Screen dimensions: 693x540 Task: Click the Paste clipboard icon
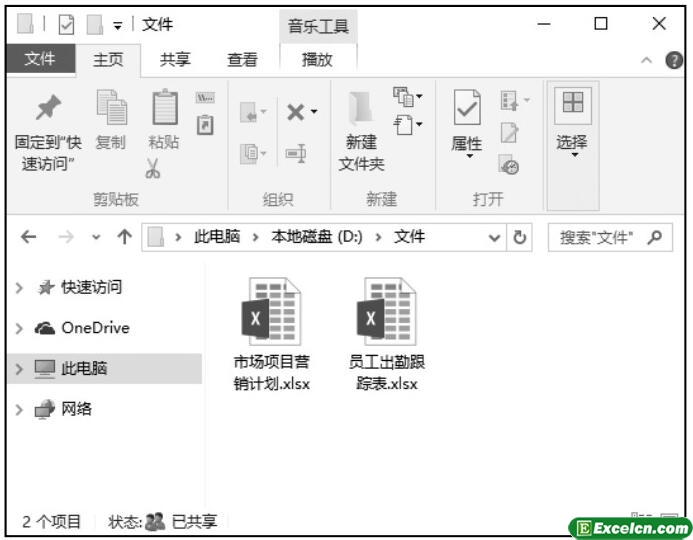165,107
